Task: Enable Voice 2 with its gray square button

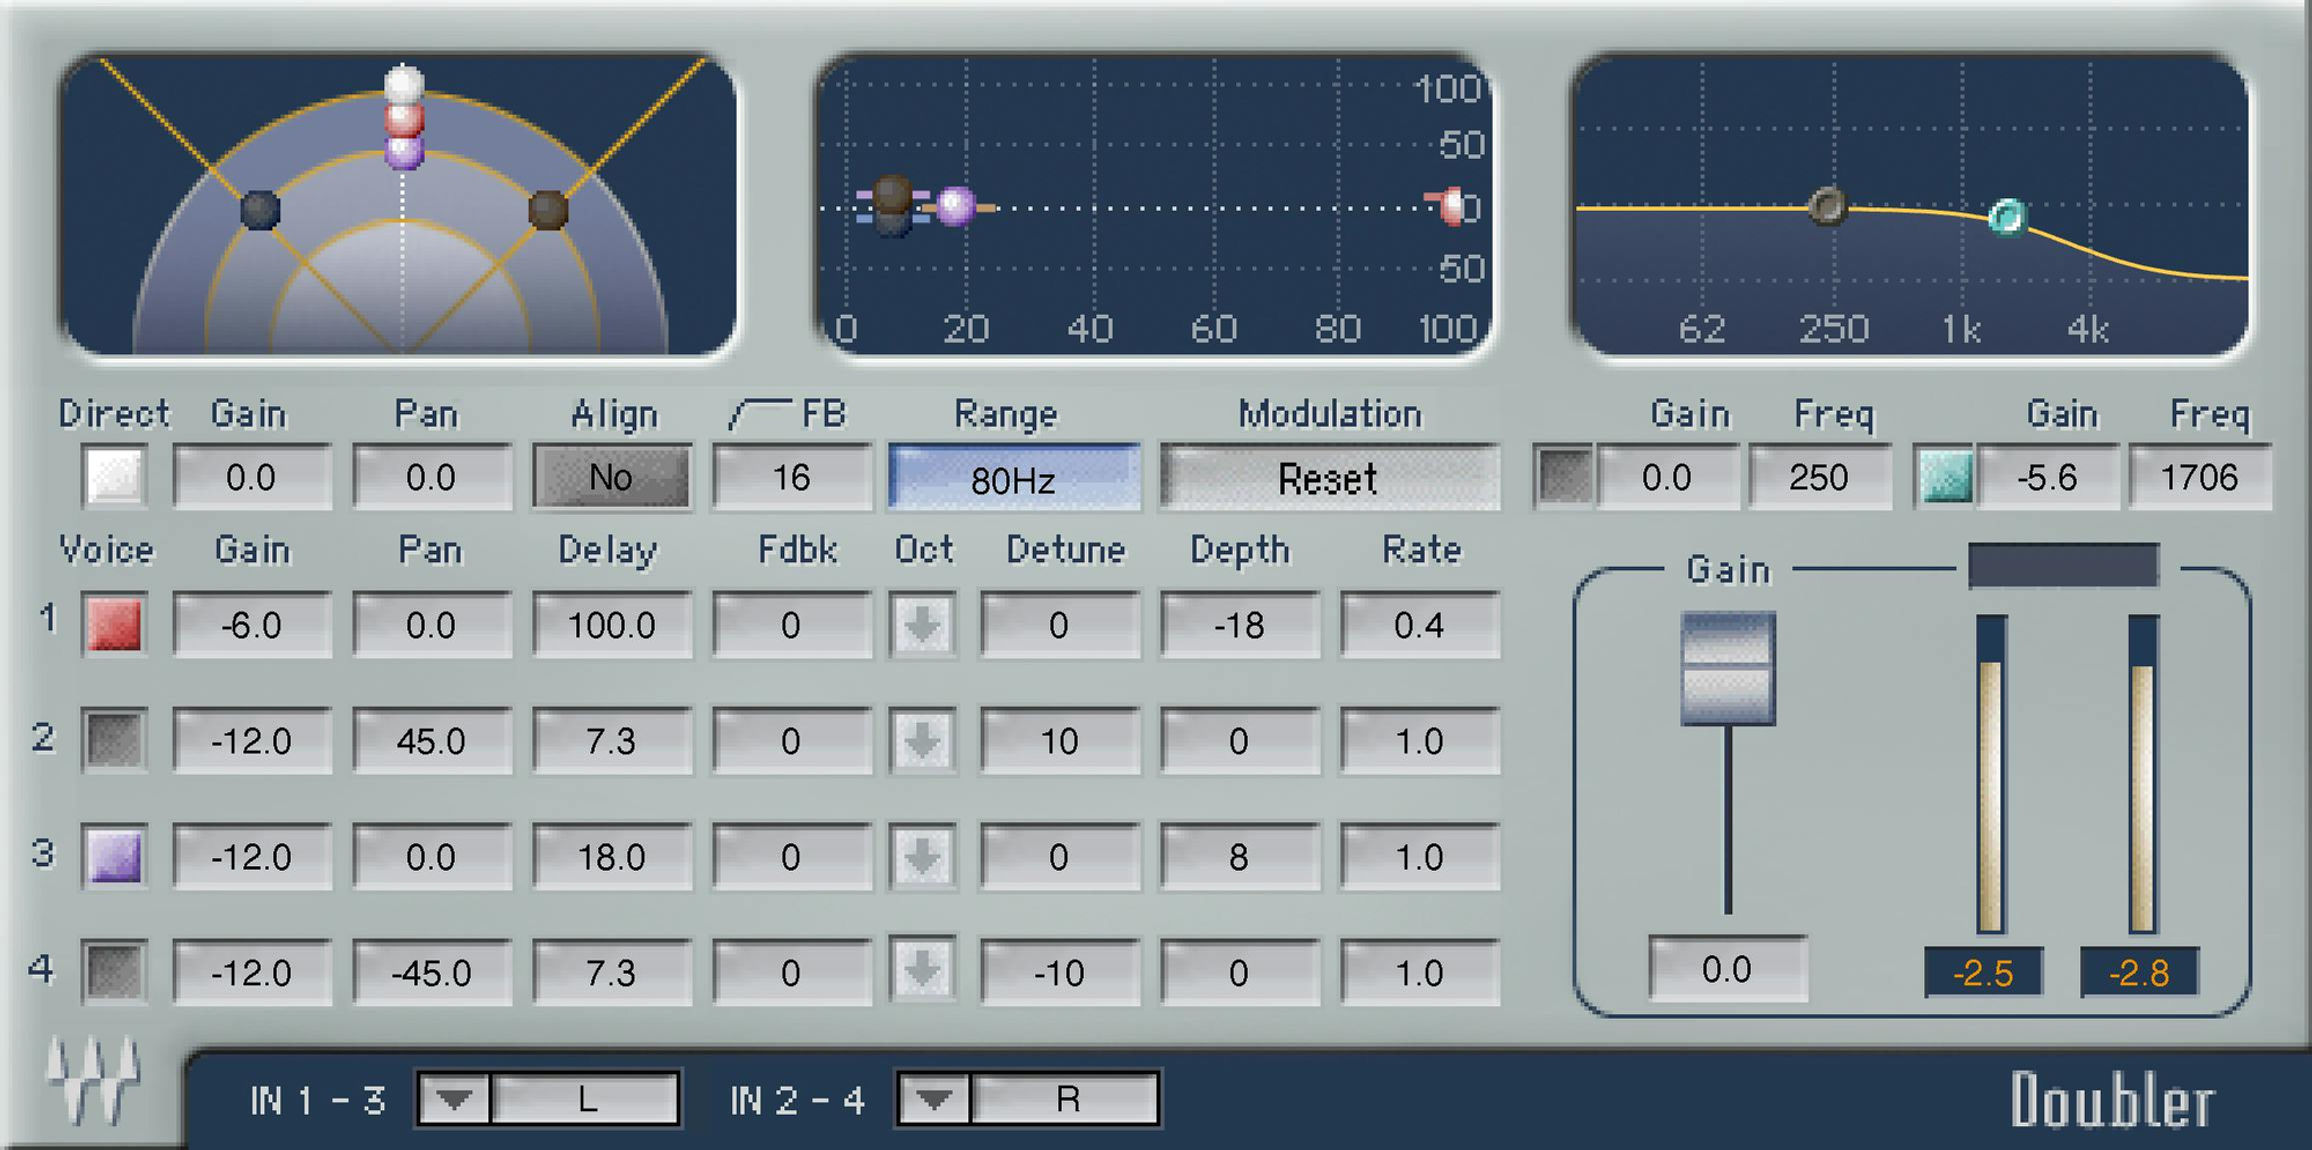Action: [x=113, y=740]
